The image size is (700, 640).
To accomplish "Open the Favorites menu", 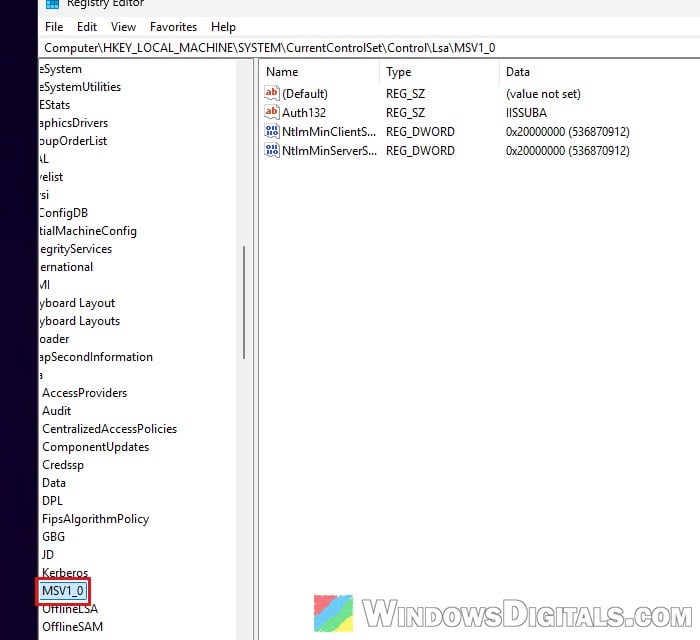I will pos(173,27).
